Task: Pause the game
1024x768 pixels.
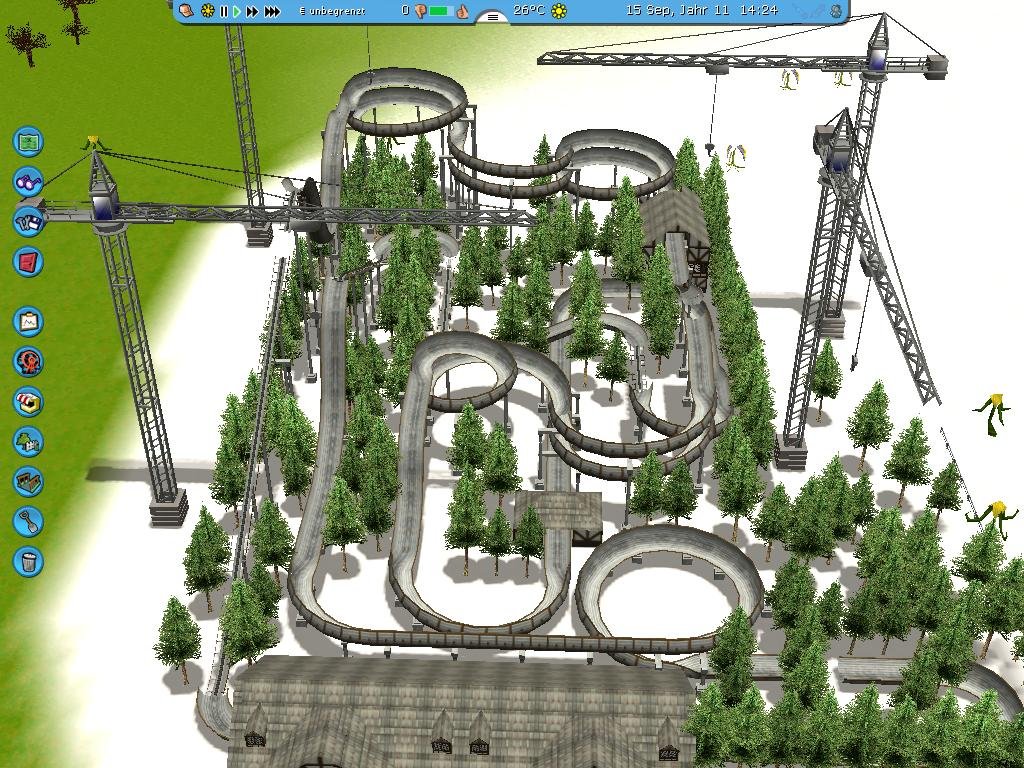Action: pos(224,11)
